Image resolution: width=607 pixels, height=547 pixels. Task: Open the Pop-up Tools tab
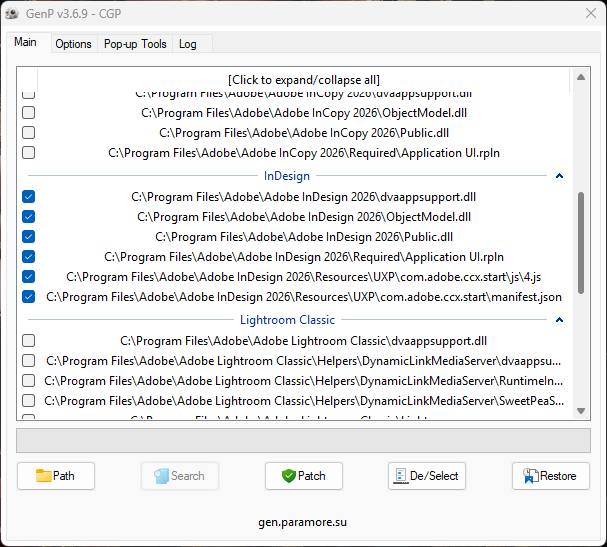(135, 44)
